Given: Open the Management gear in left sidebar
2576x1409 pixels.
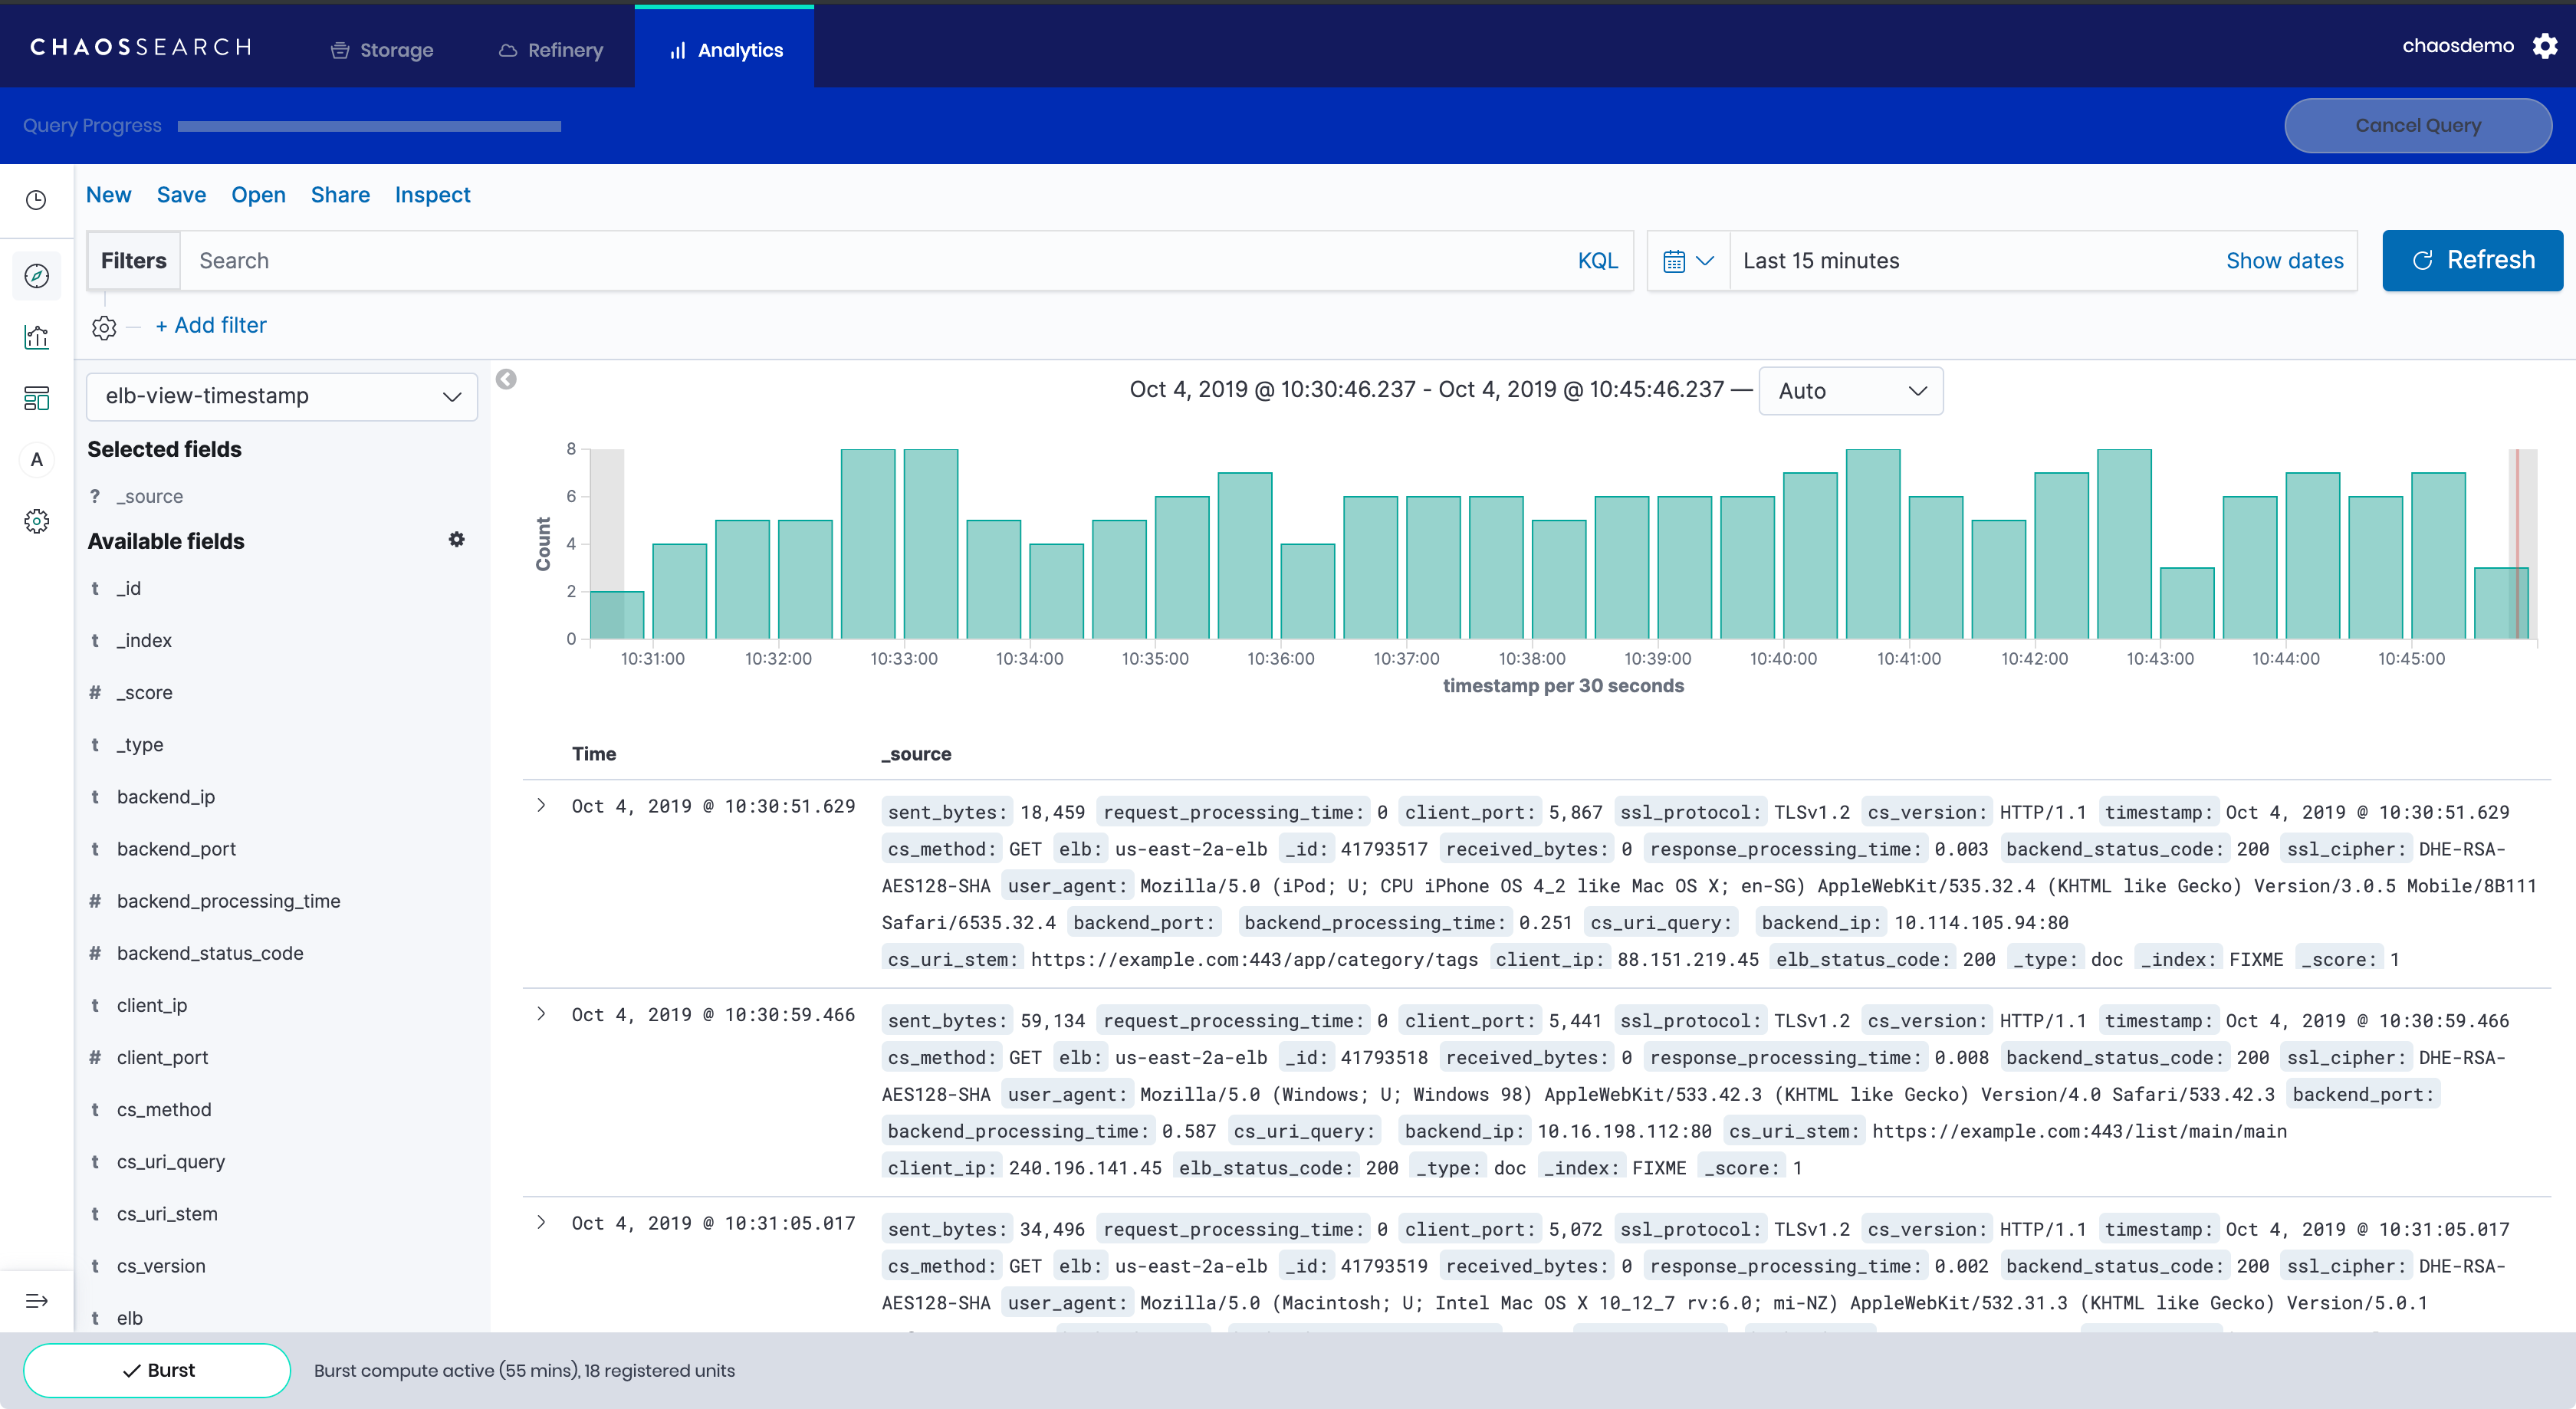Looking at the screenshot, I should tap(37, 521).
